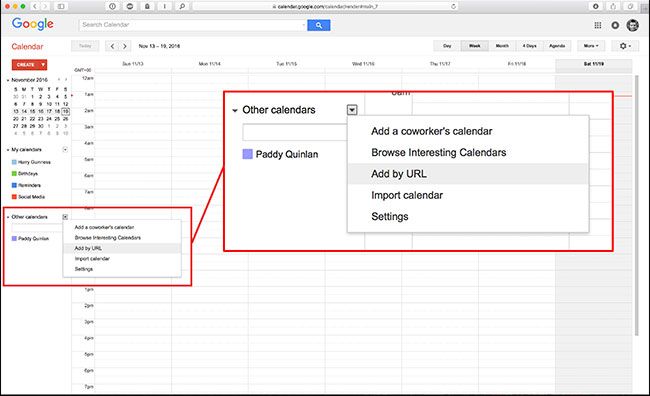This screenshot has height=396, width=650.
Task: Open the Create button's dropdown arrow
Action: [43, 65]
